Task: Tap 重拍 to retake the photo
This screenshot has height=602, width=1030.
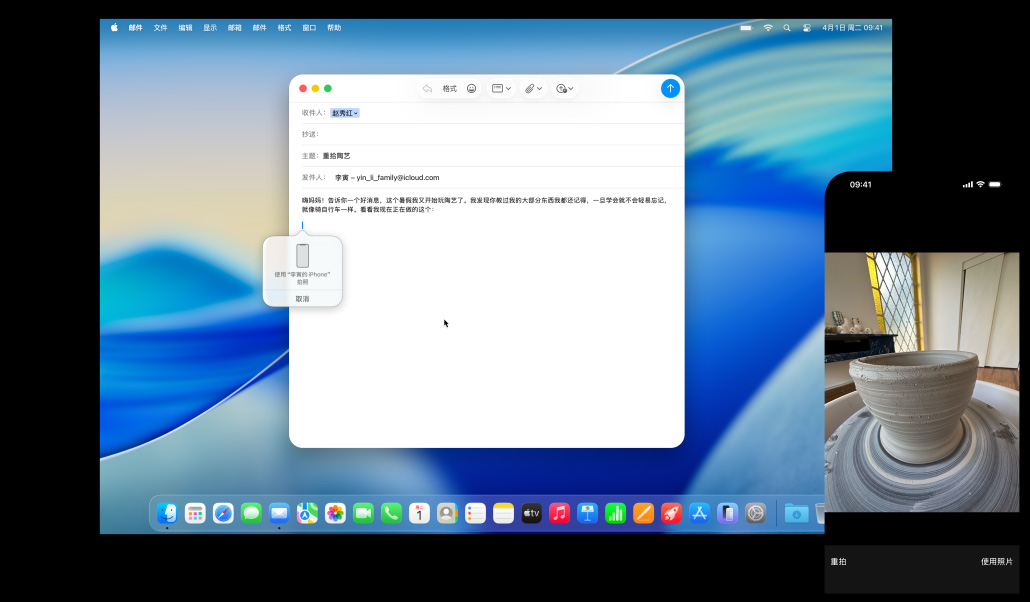Action: click(x=838, y=562)
